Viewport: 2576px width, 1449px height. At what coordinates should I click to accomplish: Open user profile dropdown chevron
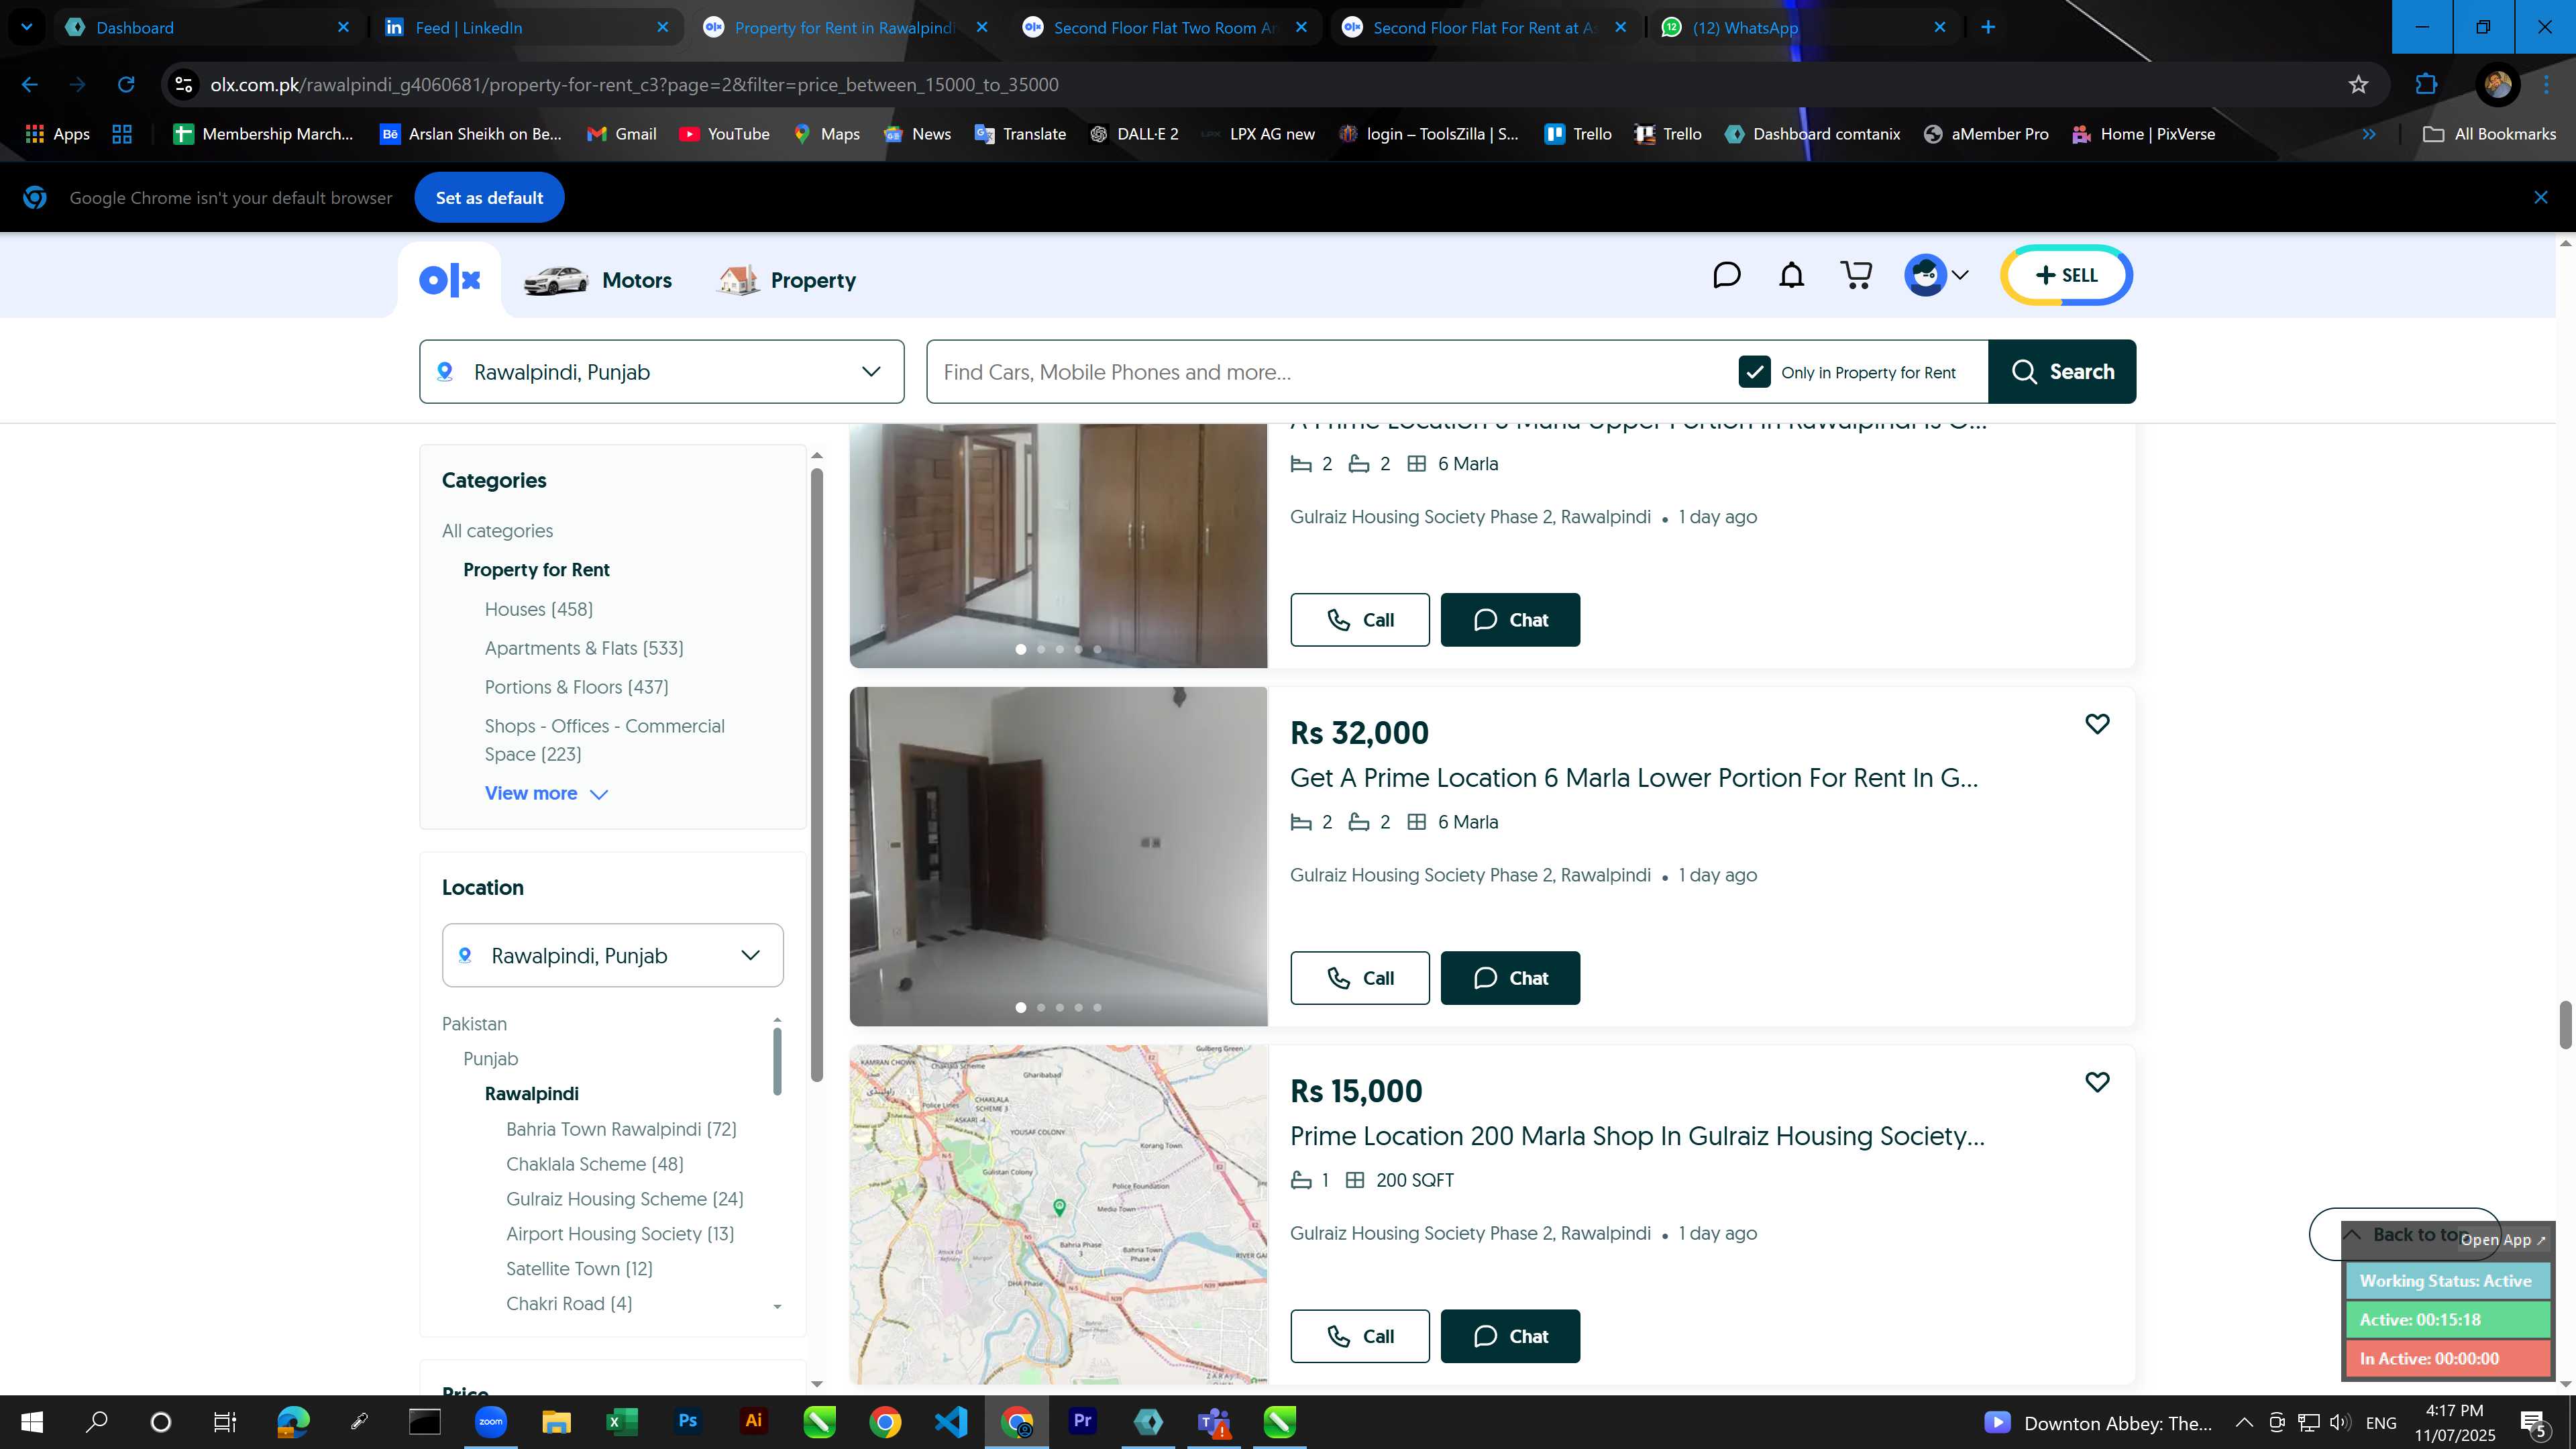click(x=1960, y=275)
